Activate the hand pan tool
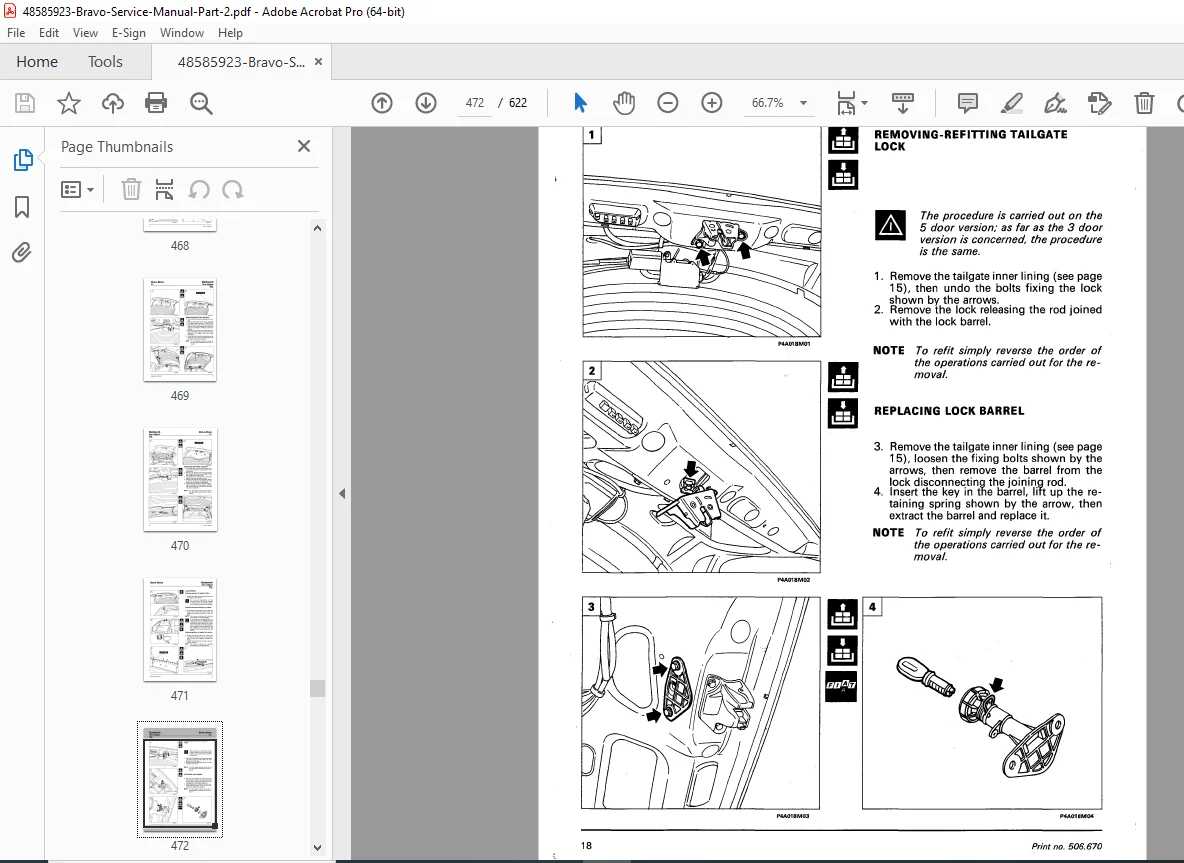The image size is (1184, 863). (624, 103)
